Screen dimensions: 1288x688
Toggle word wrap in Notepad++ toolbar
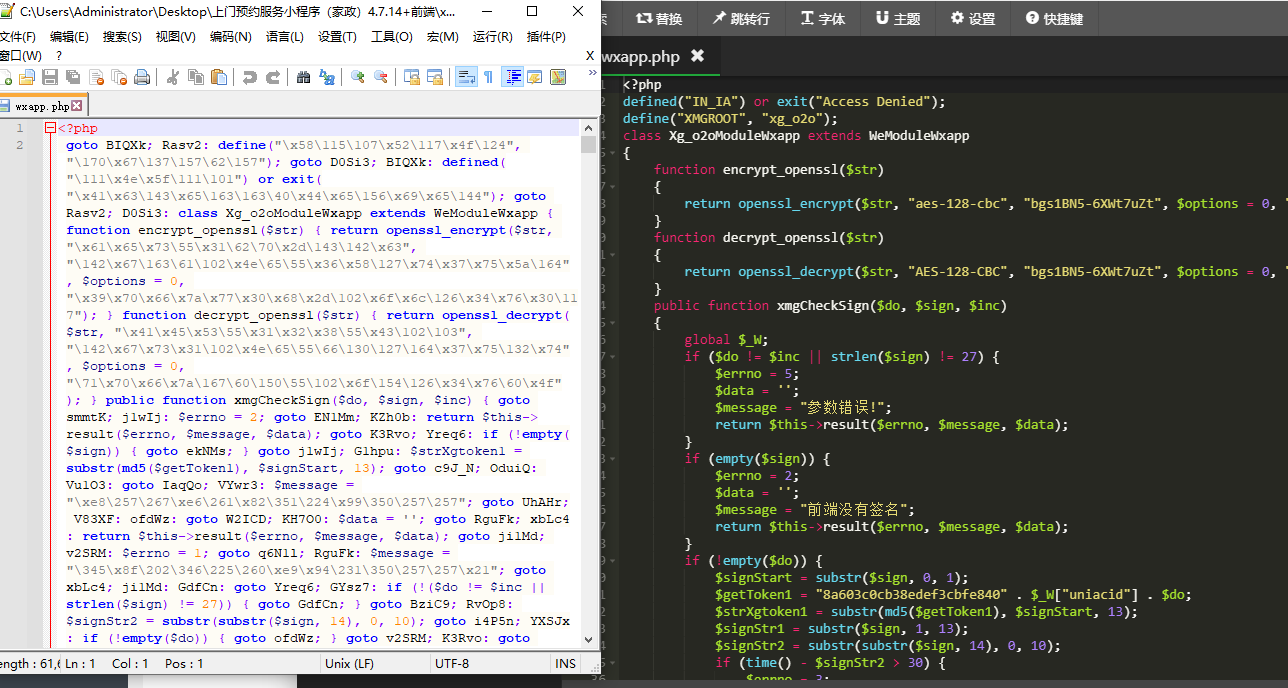coord(466,77)
